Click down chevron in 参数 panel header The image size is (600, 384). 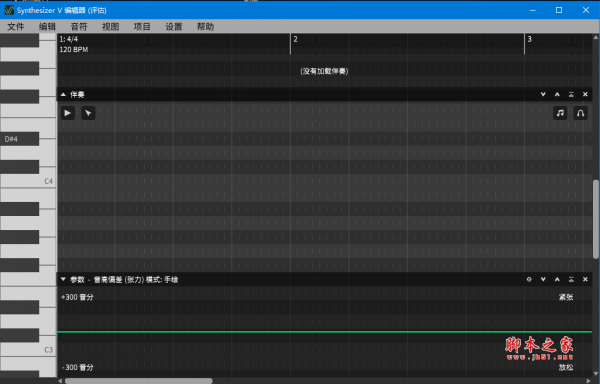point(543,280)
